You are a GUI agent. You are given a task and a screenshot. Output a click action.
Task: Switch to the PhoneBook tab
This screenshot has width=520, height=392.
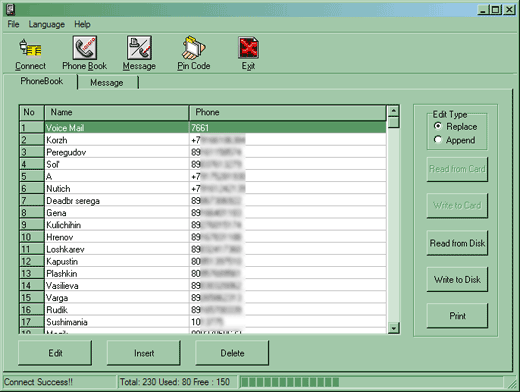coord(41,81)
